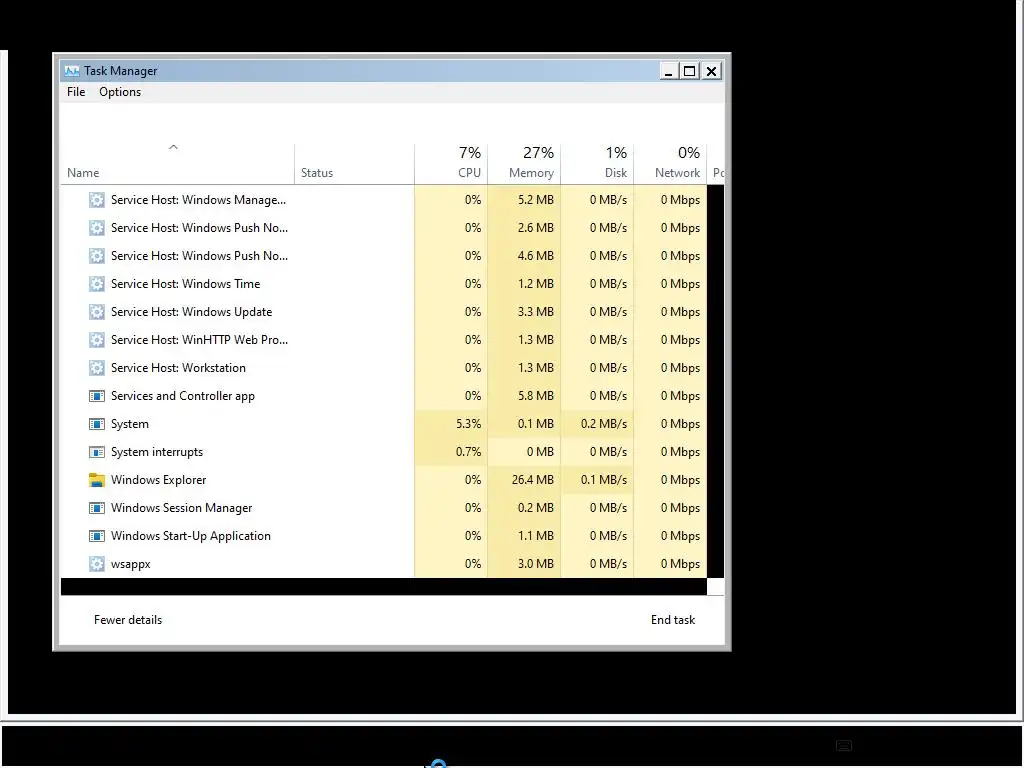Click the Windows Explorer folder icon

tap(97, 480)
